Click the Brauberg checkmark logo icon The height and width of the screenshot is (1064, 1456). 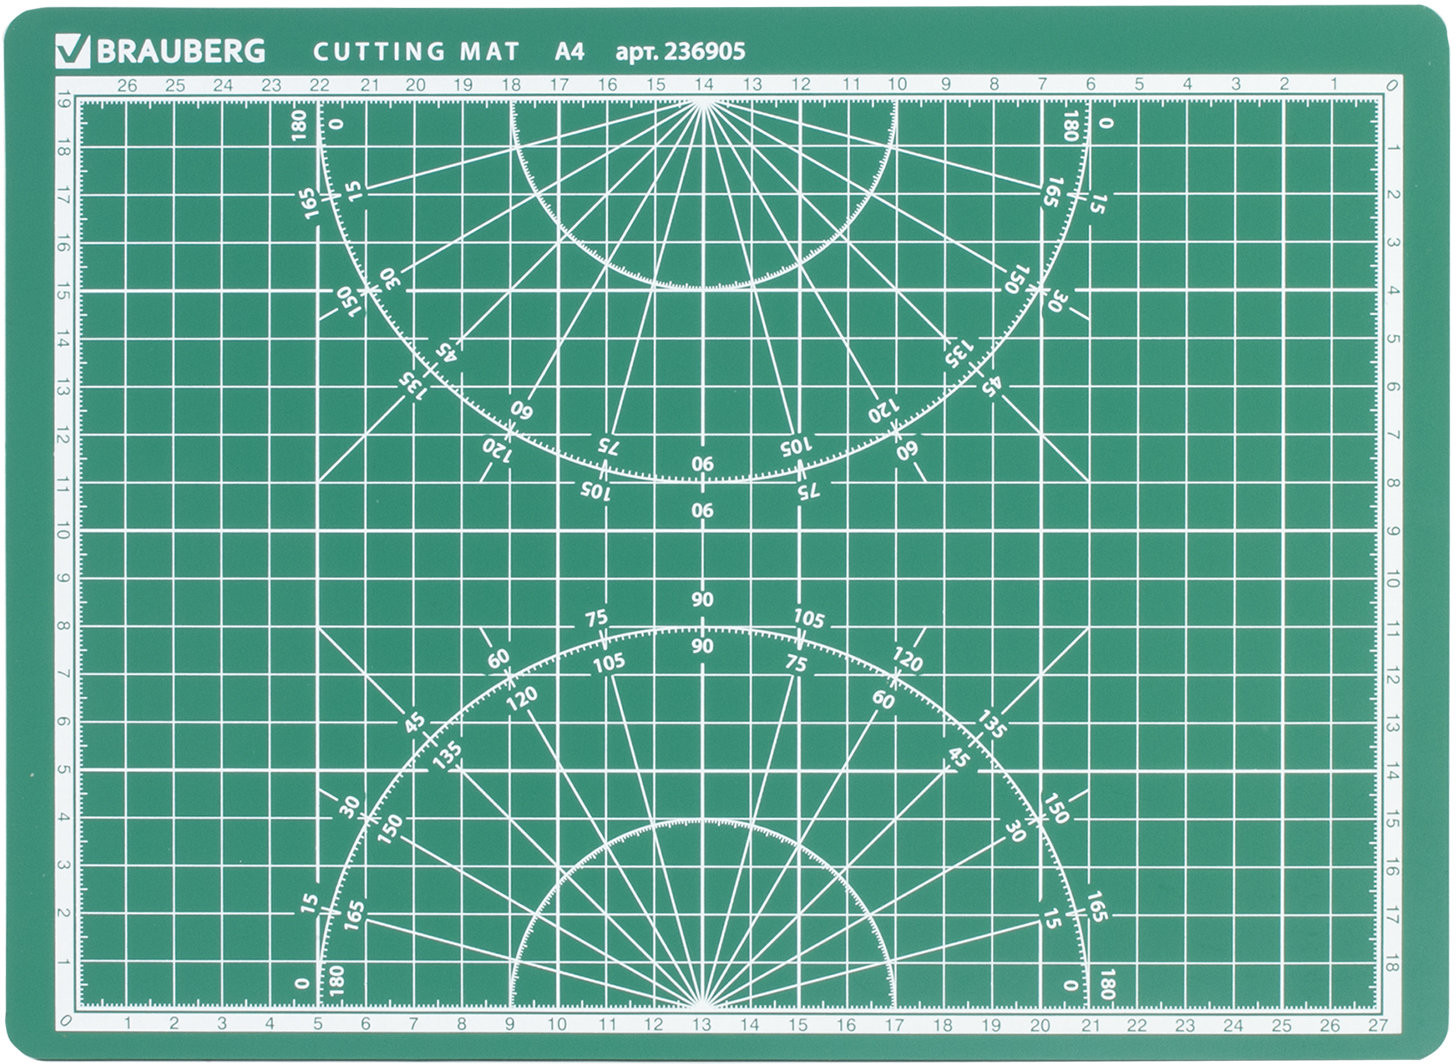(x=75, y=50)
